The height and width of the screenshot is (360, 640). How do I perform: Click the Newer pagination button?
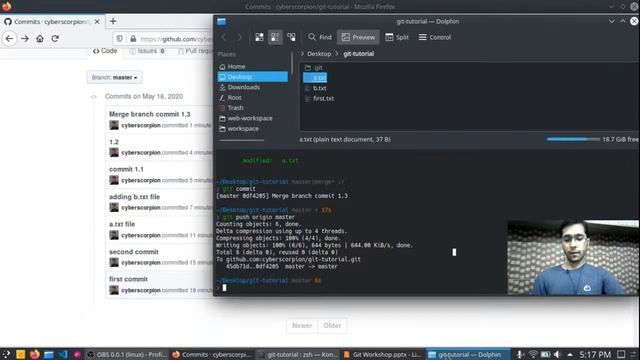coord(302,326)
